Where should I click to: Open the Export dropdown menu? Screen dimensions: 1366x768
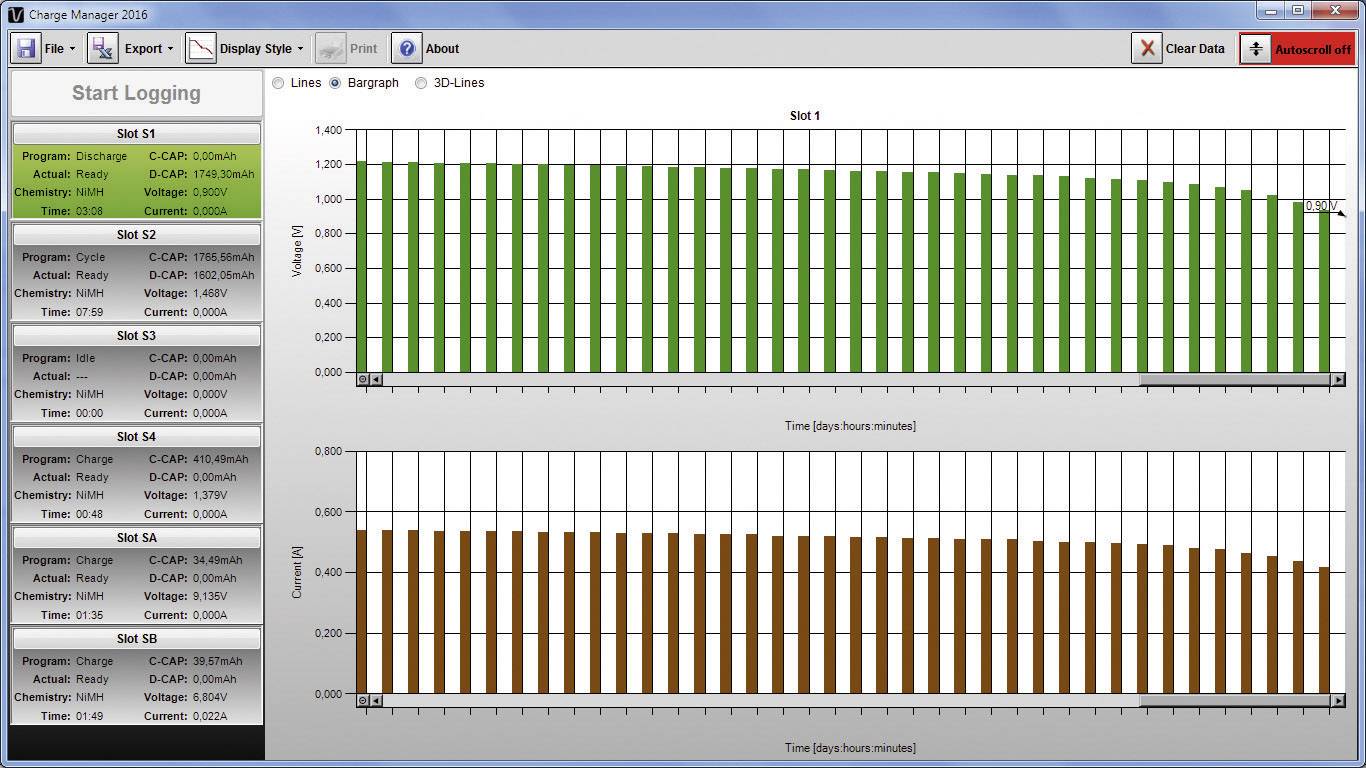(147, 48)
